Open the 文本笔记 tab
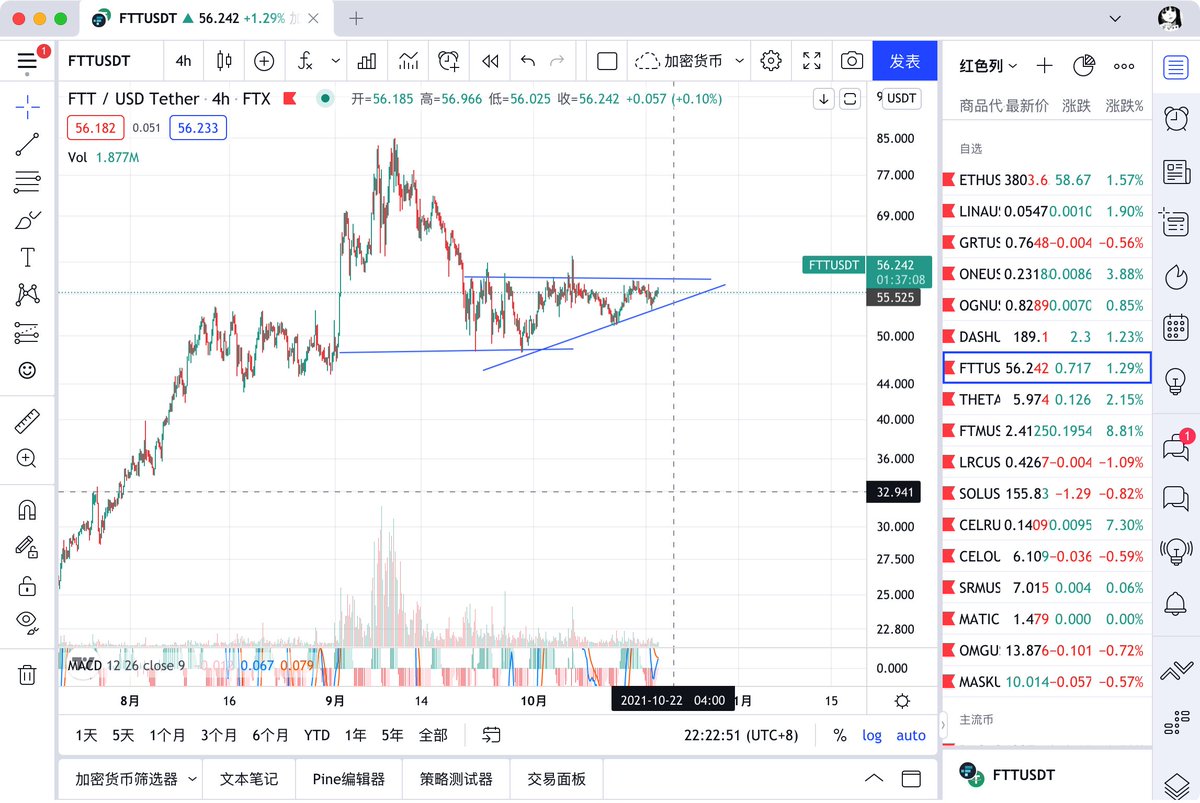 tap(249, 779)
